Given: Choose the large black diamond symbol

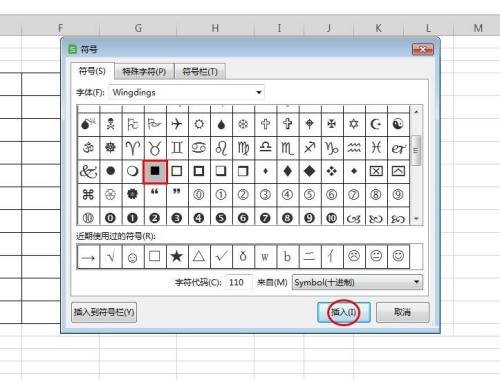Looking at the screenshot, I should click(x=309, y=171).
